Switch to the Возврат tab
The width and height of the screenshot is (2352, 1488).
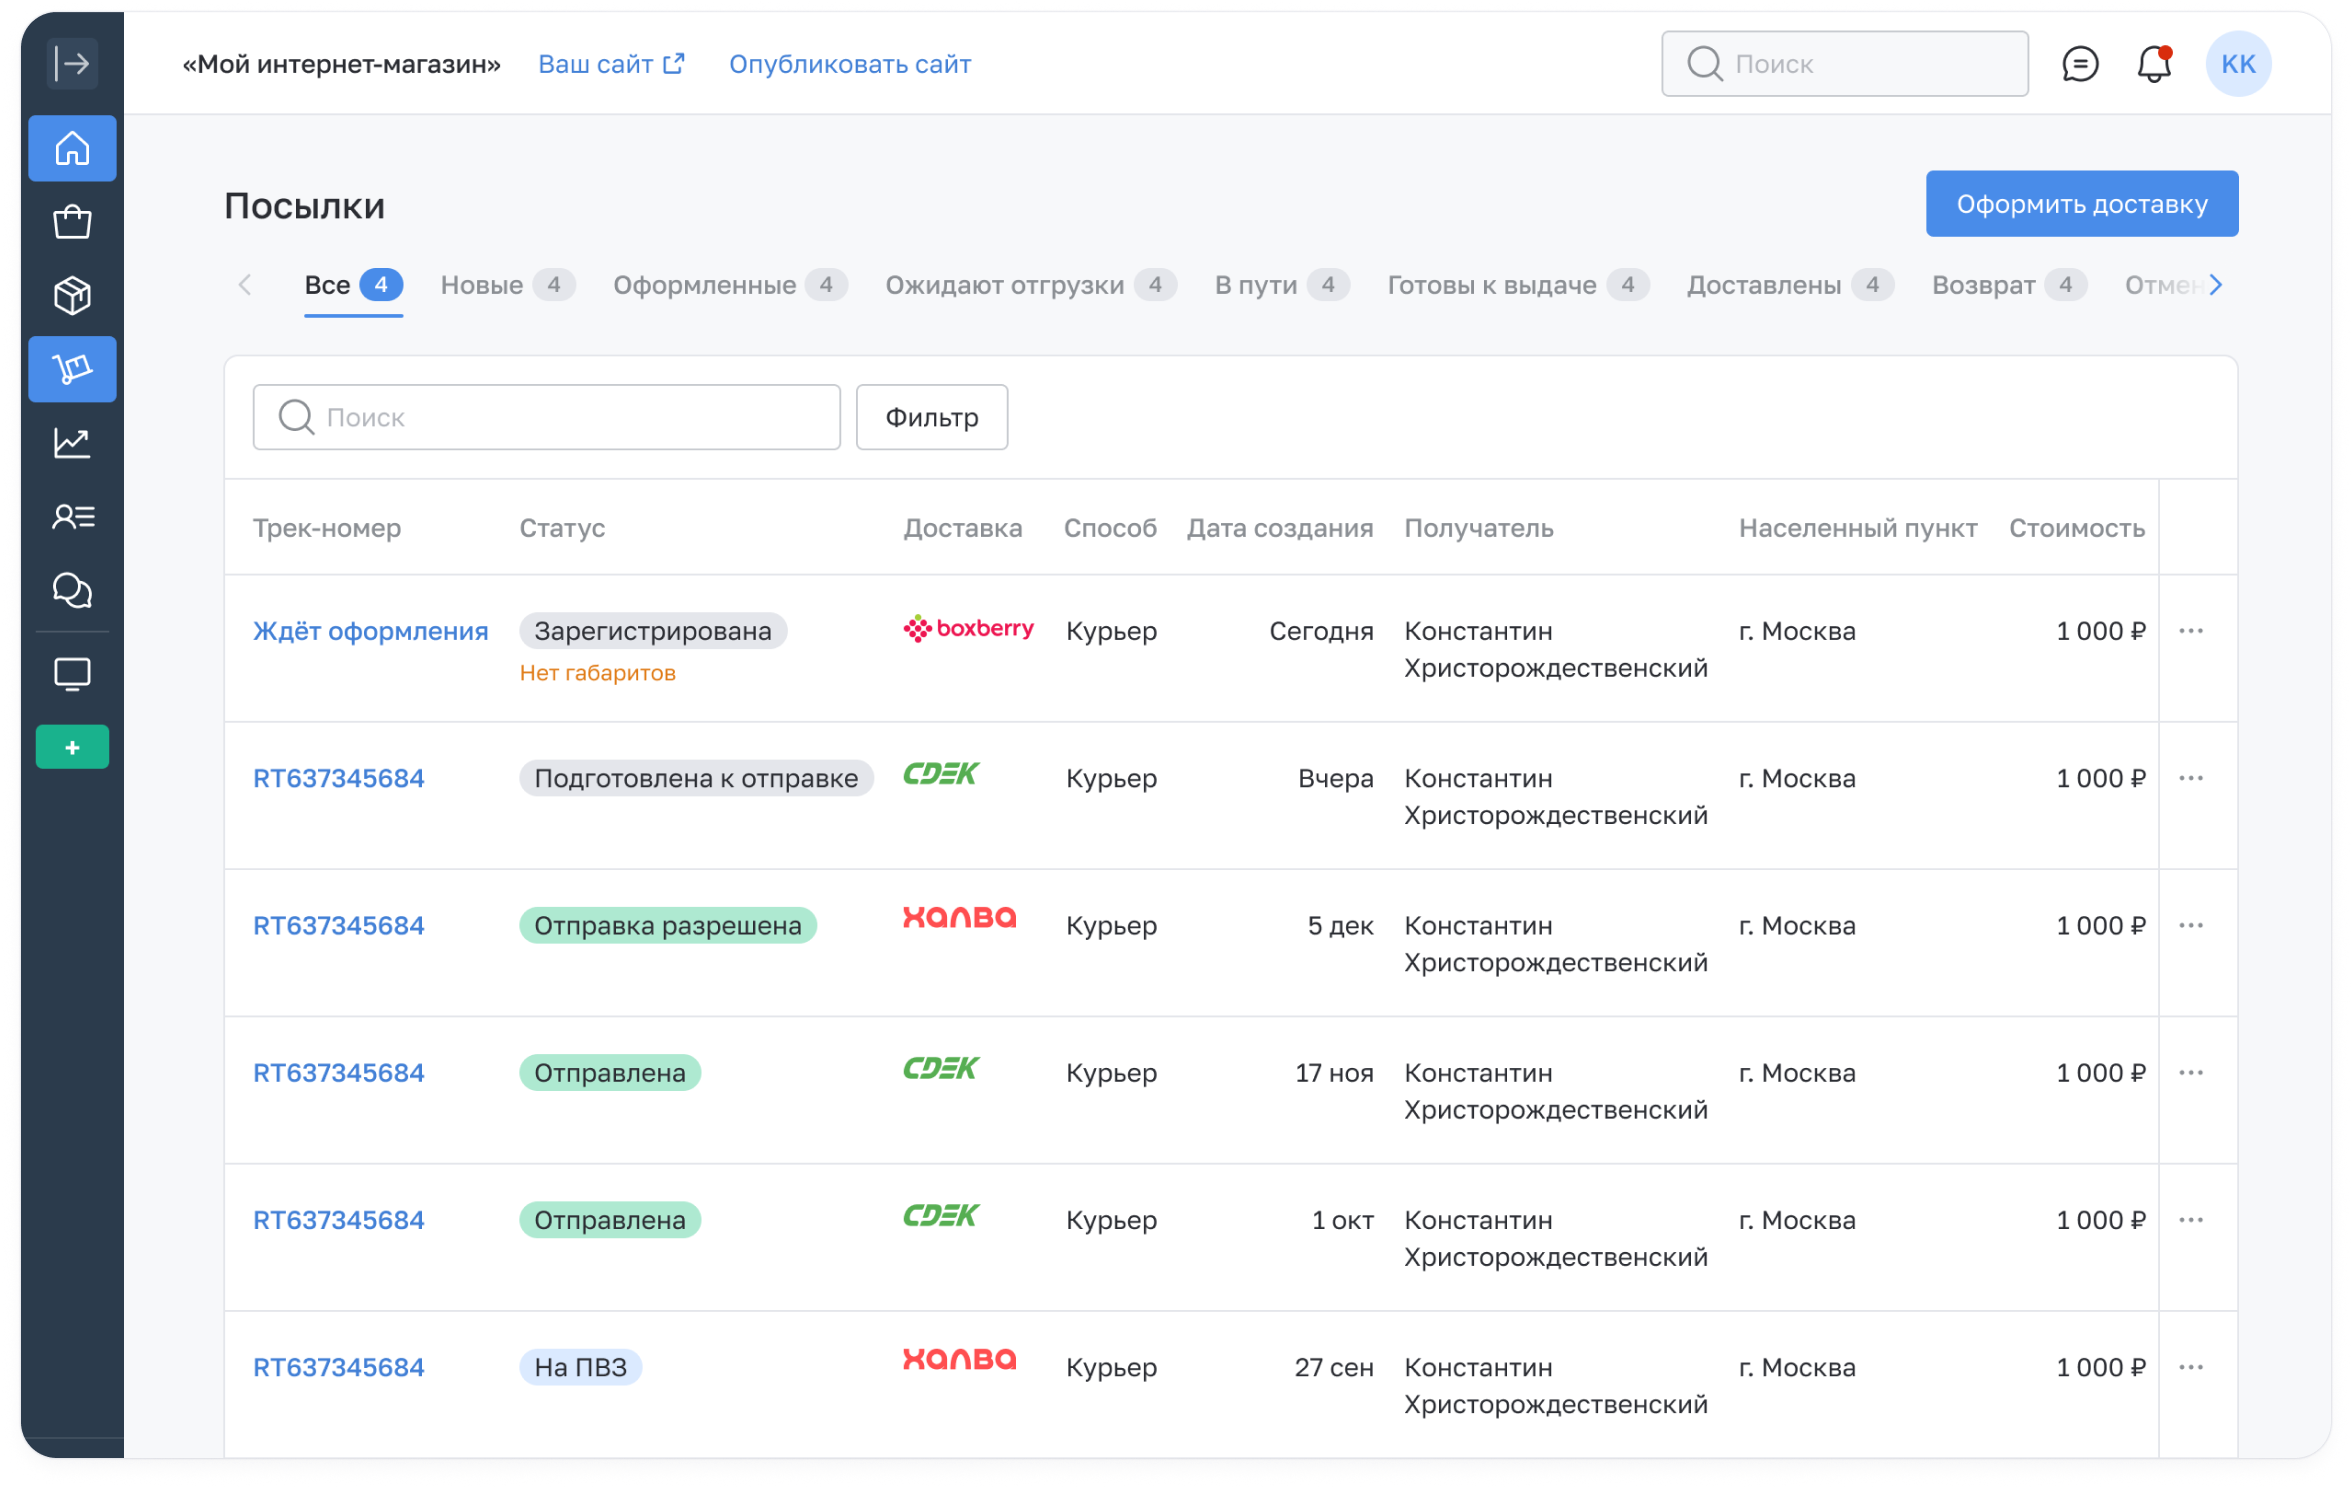[x=2009, y=285]
